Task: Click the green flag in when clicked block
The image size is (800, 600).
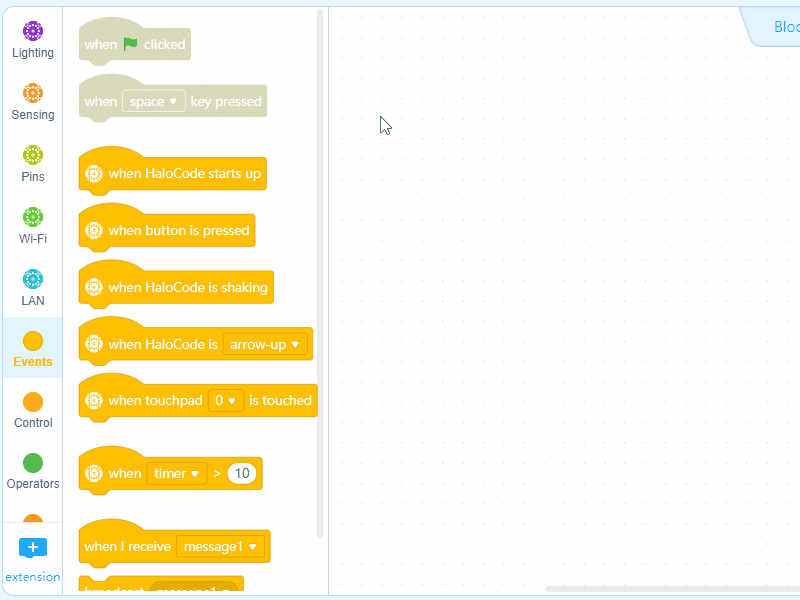Action: click(x=131, y=44)
